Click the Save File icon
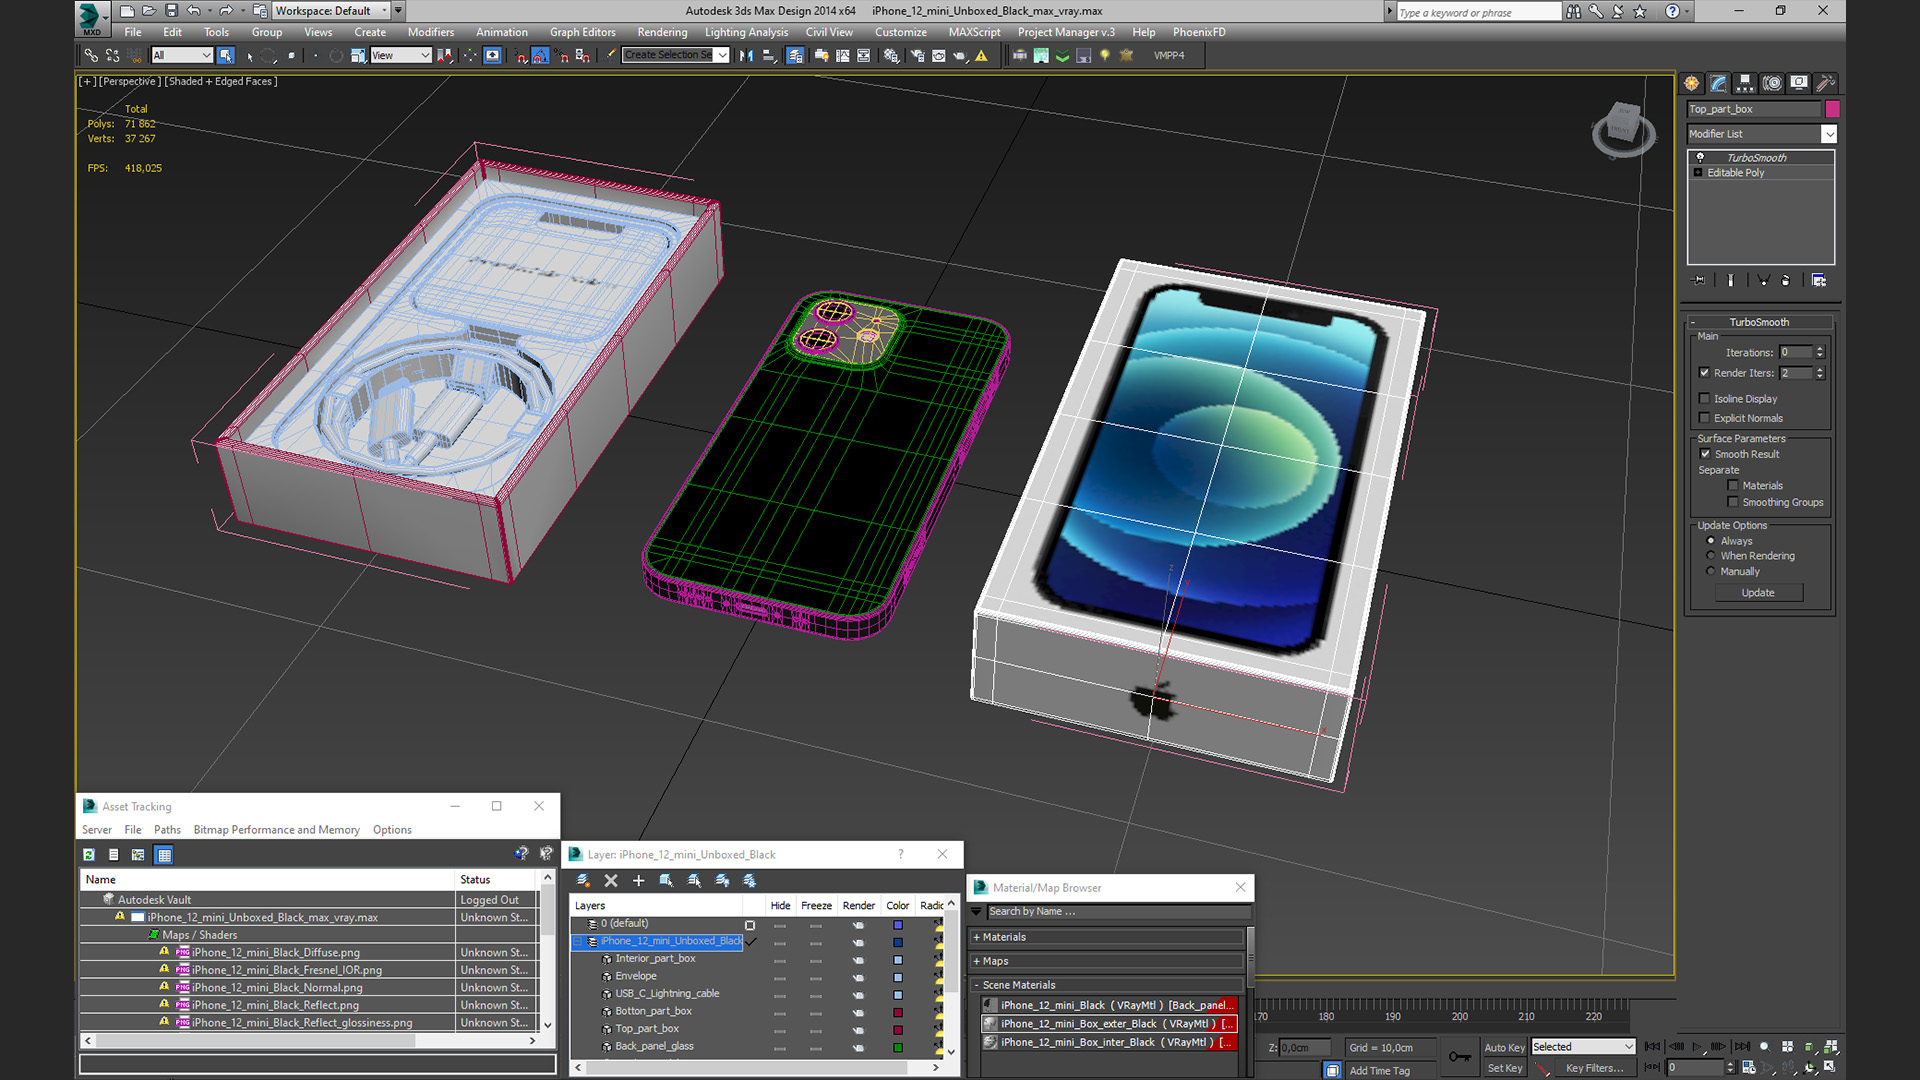The image size is (1920, 1080). (171, 11)
